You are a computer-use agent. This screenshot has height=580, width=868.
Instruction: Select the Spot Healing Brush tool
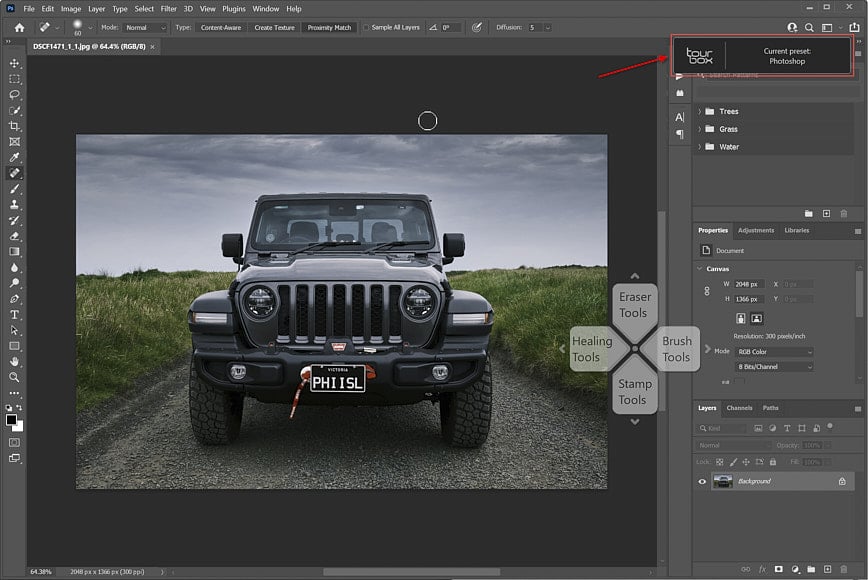14,173
